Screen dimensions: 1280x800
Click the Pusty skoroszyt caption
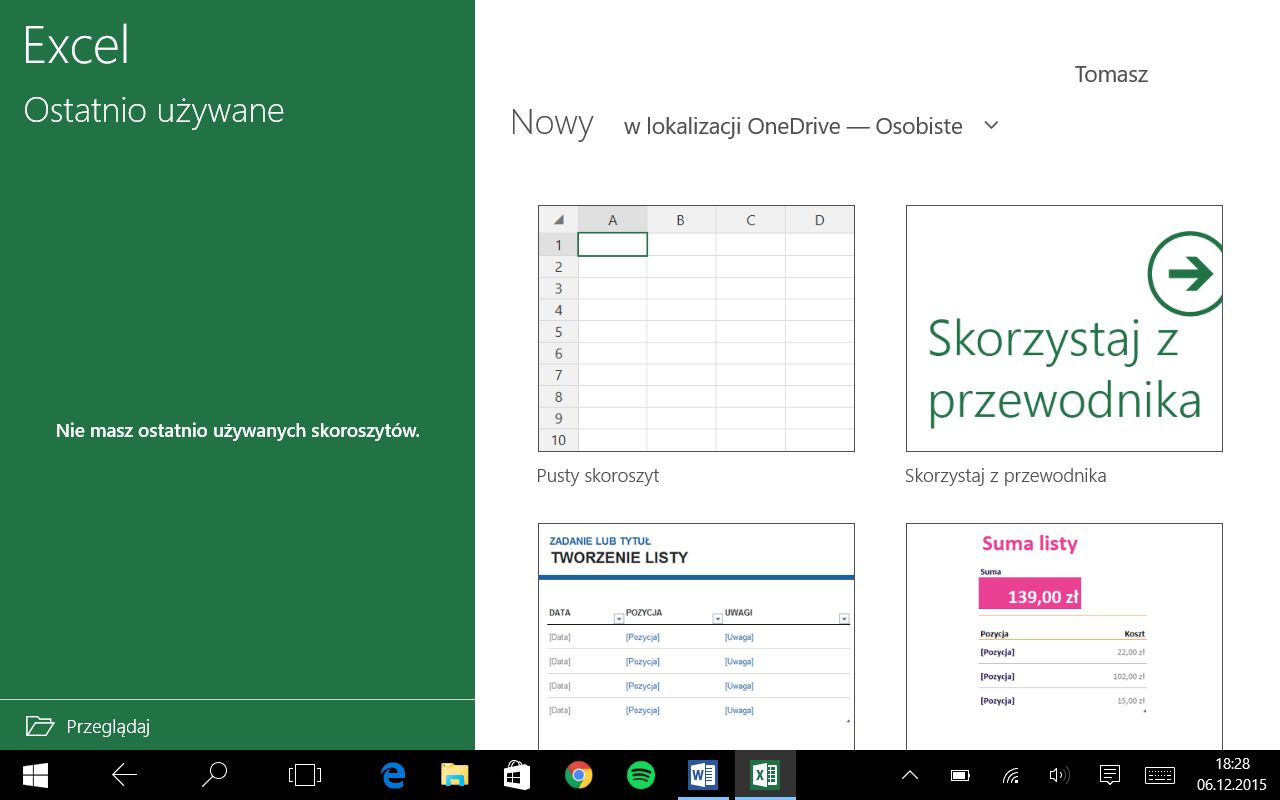pos(598,476)
